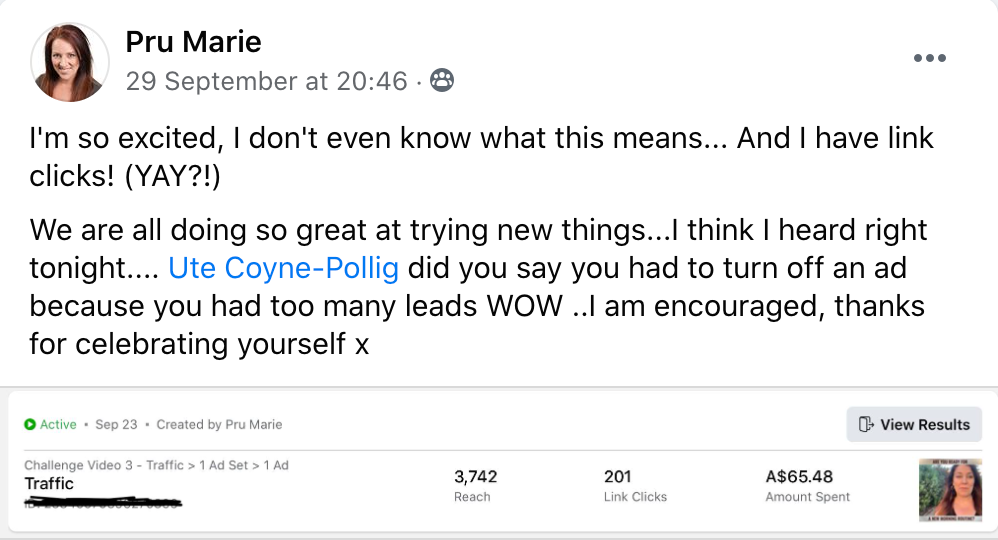Click the 29 September post timestamp

267,81
